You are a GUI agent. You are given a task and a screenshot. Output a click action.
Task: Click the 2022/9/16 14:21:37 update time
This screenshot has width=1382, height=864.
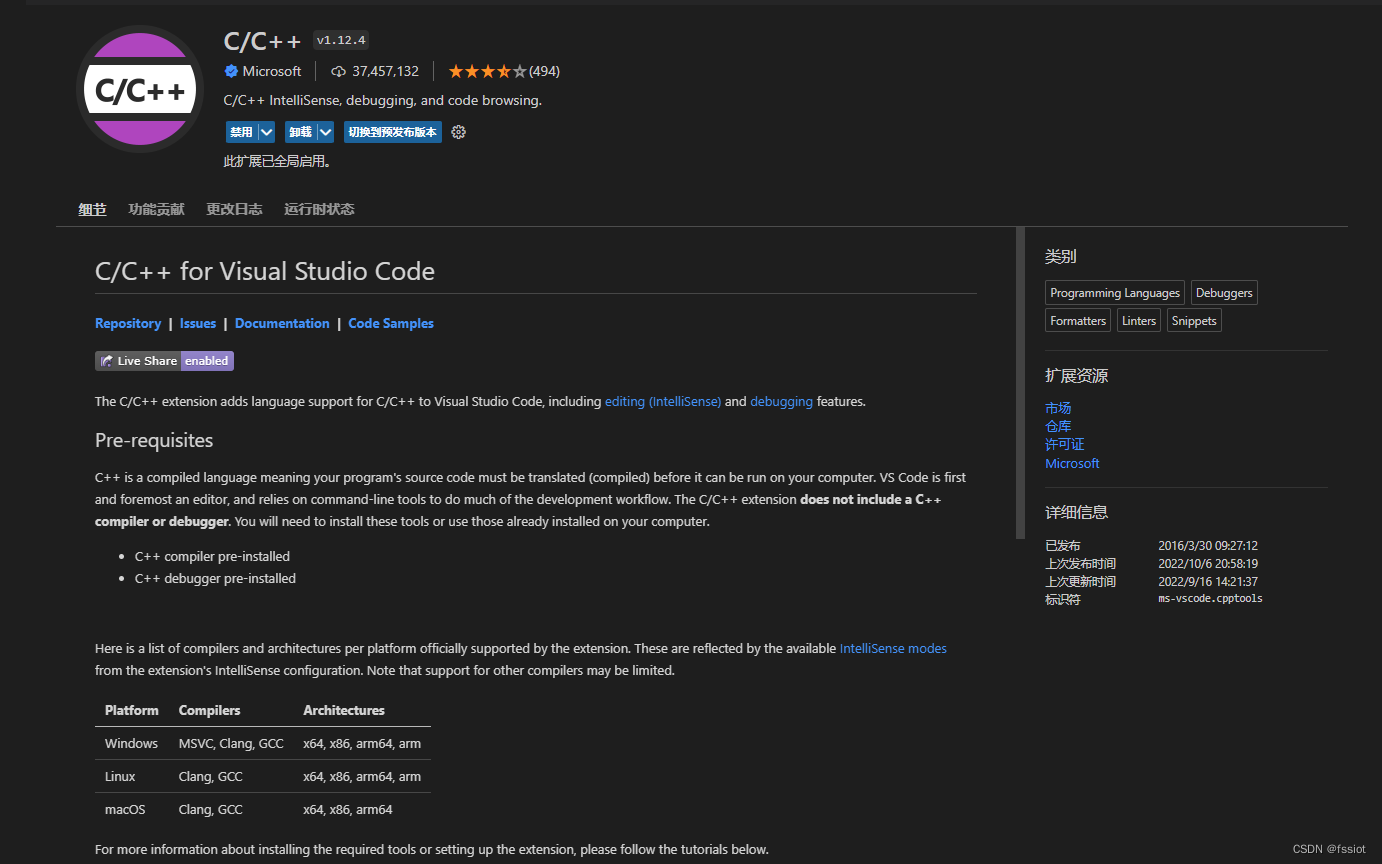(x=1208, y=582)
